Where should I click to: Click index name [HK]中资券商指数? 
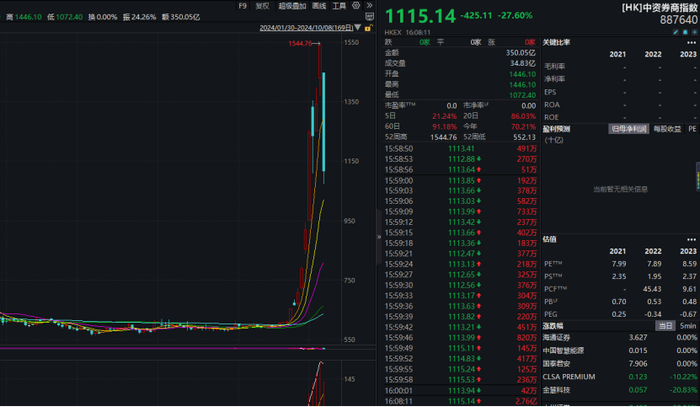[659, 8]
